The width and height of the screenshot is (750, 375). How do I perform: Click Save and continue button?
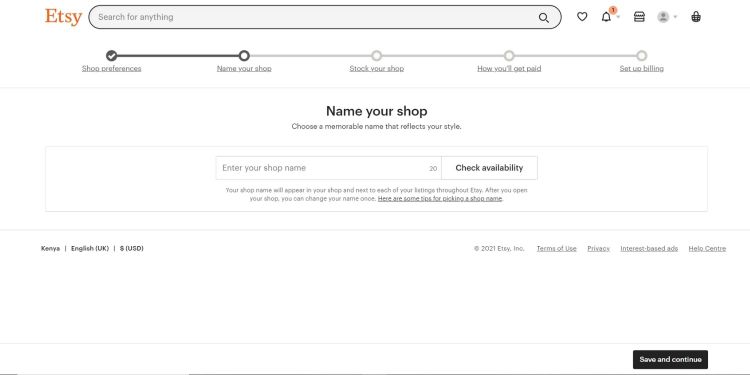(670, 360)
